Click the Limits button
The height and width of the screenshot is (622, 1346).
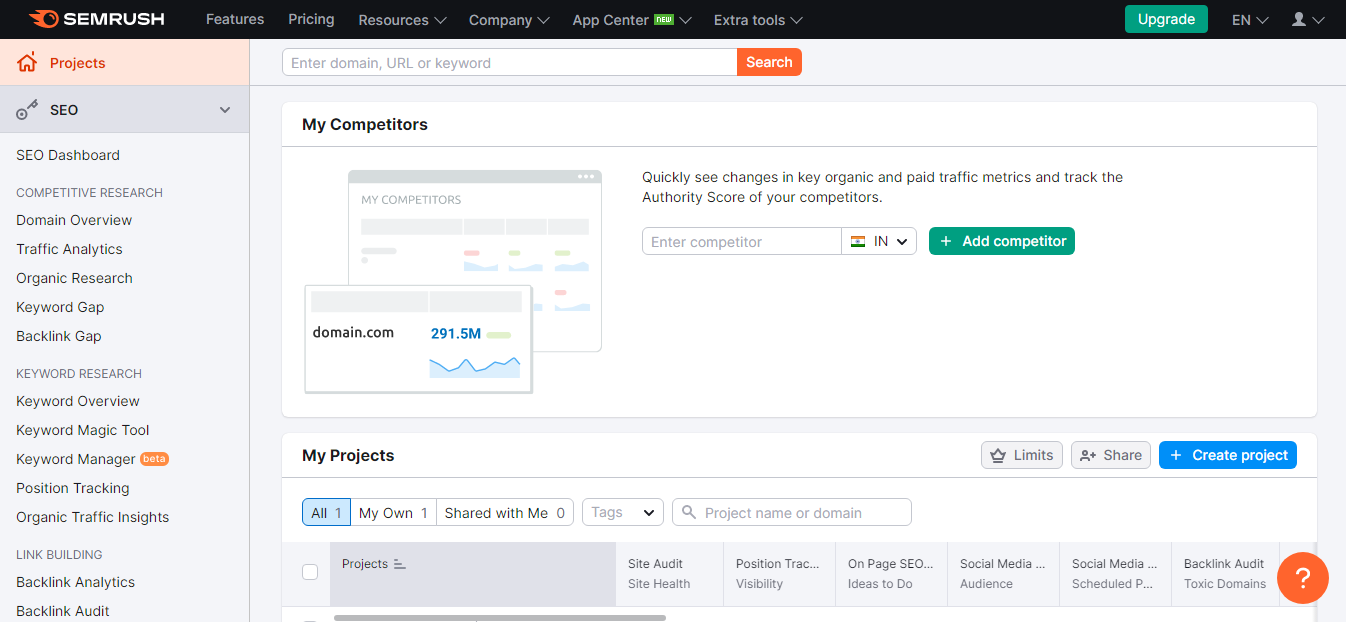(1021, 455)
